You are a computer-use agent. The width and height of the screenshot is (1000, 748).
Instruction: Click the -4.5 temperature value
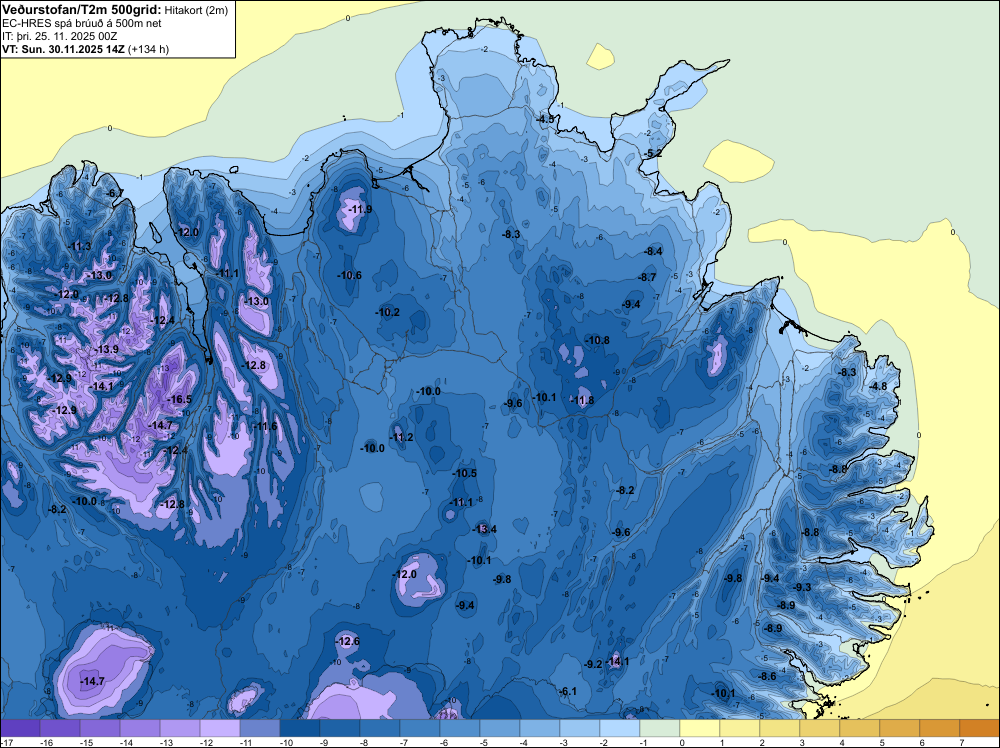pos(545,120)
